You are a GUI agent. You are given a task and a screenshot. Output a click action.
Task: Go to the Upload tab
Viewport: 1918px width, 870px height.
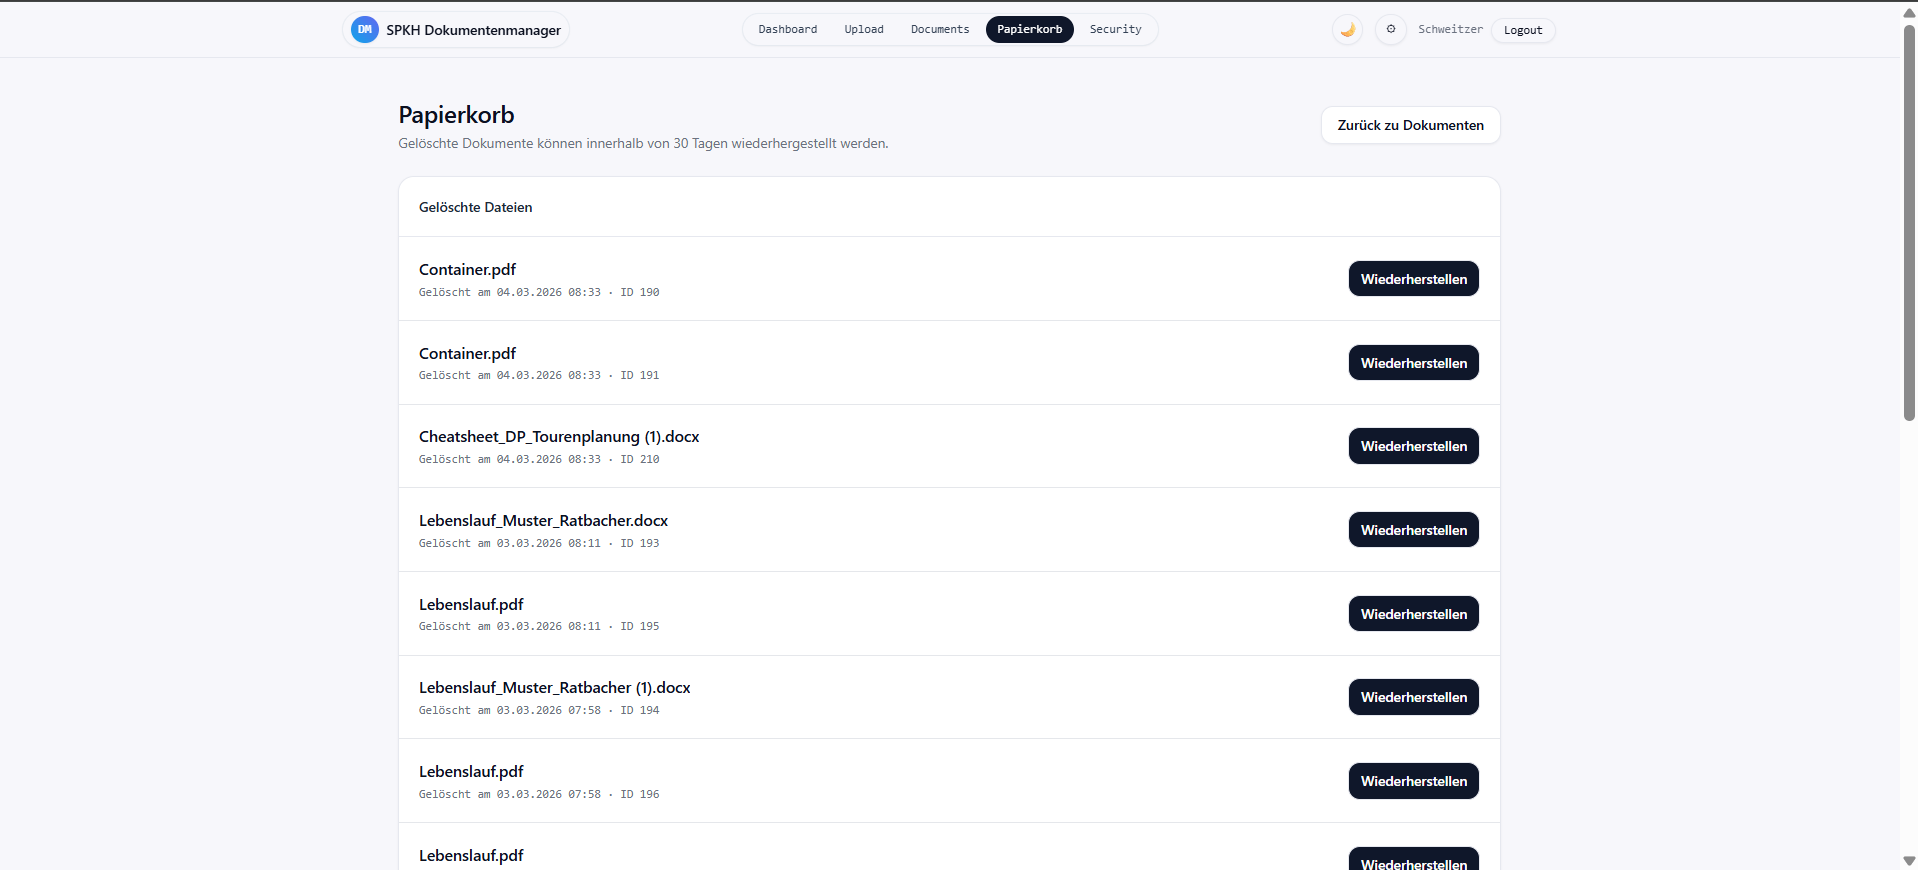coord(863,30)
